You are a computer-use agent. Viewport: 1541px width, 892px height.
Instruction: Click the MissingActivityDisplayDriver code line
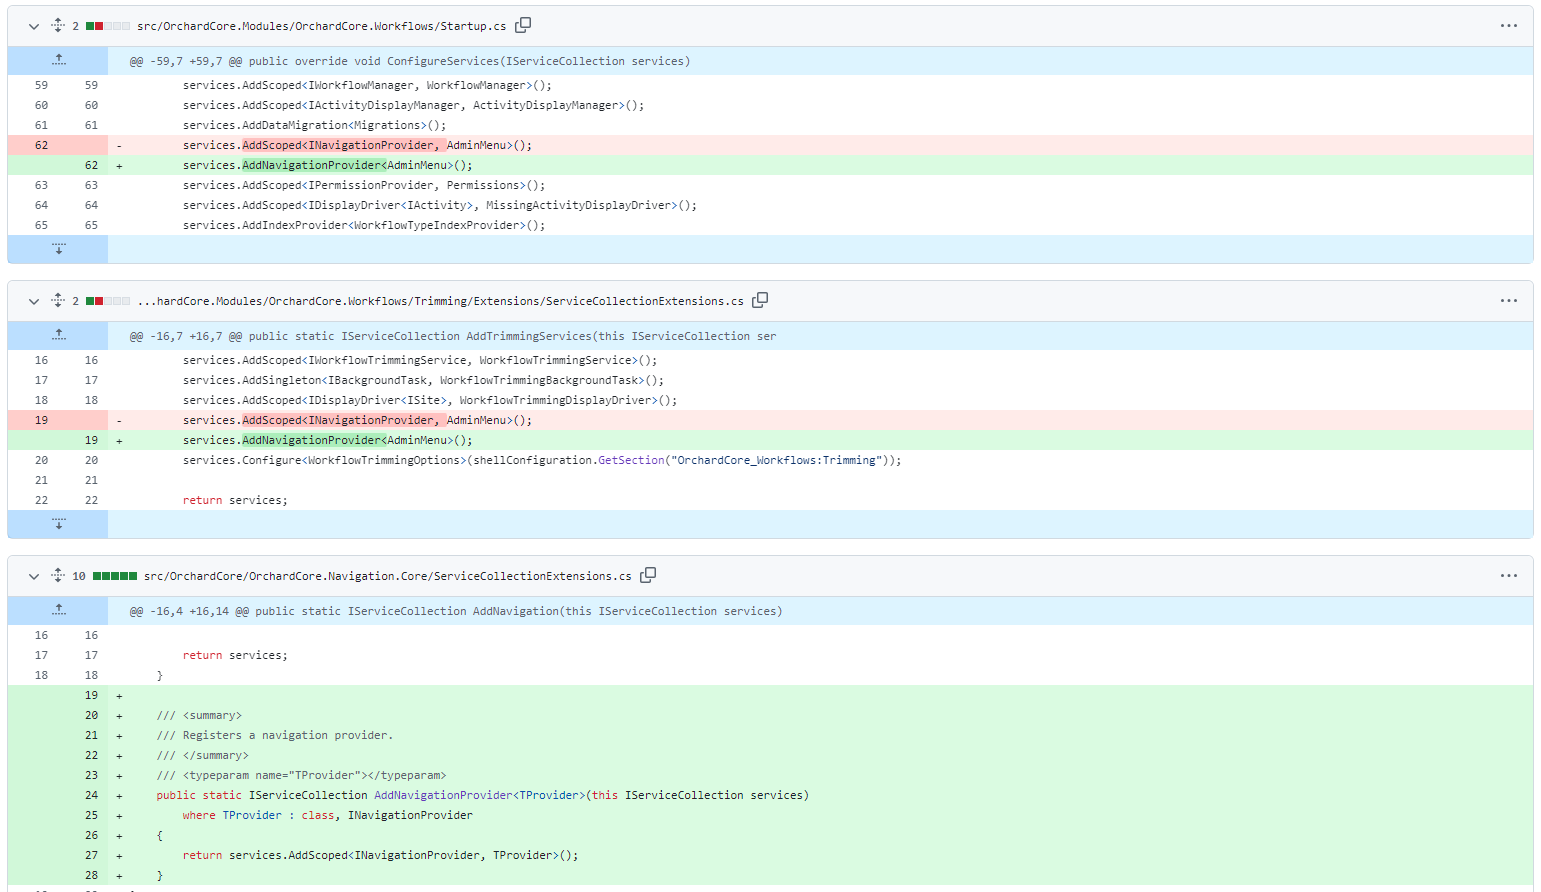pyautogui.click(x=440, y=205)
